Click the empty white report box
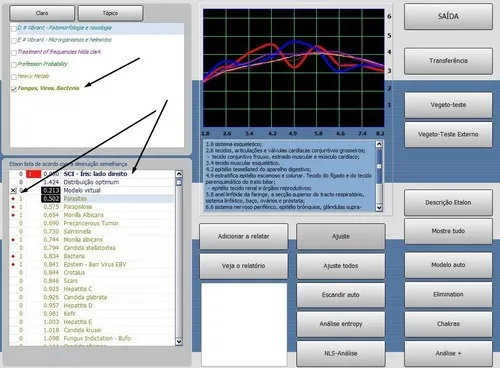 [244, 325]
